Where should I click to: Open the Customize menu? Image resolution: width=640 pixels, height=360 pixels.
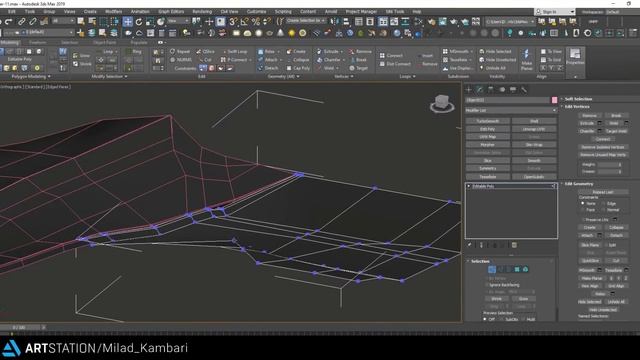(x=256, y=12)
